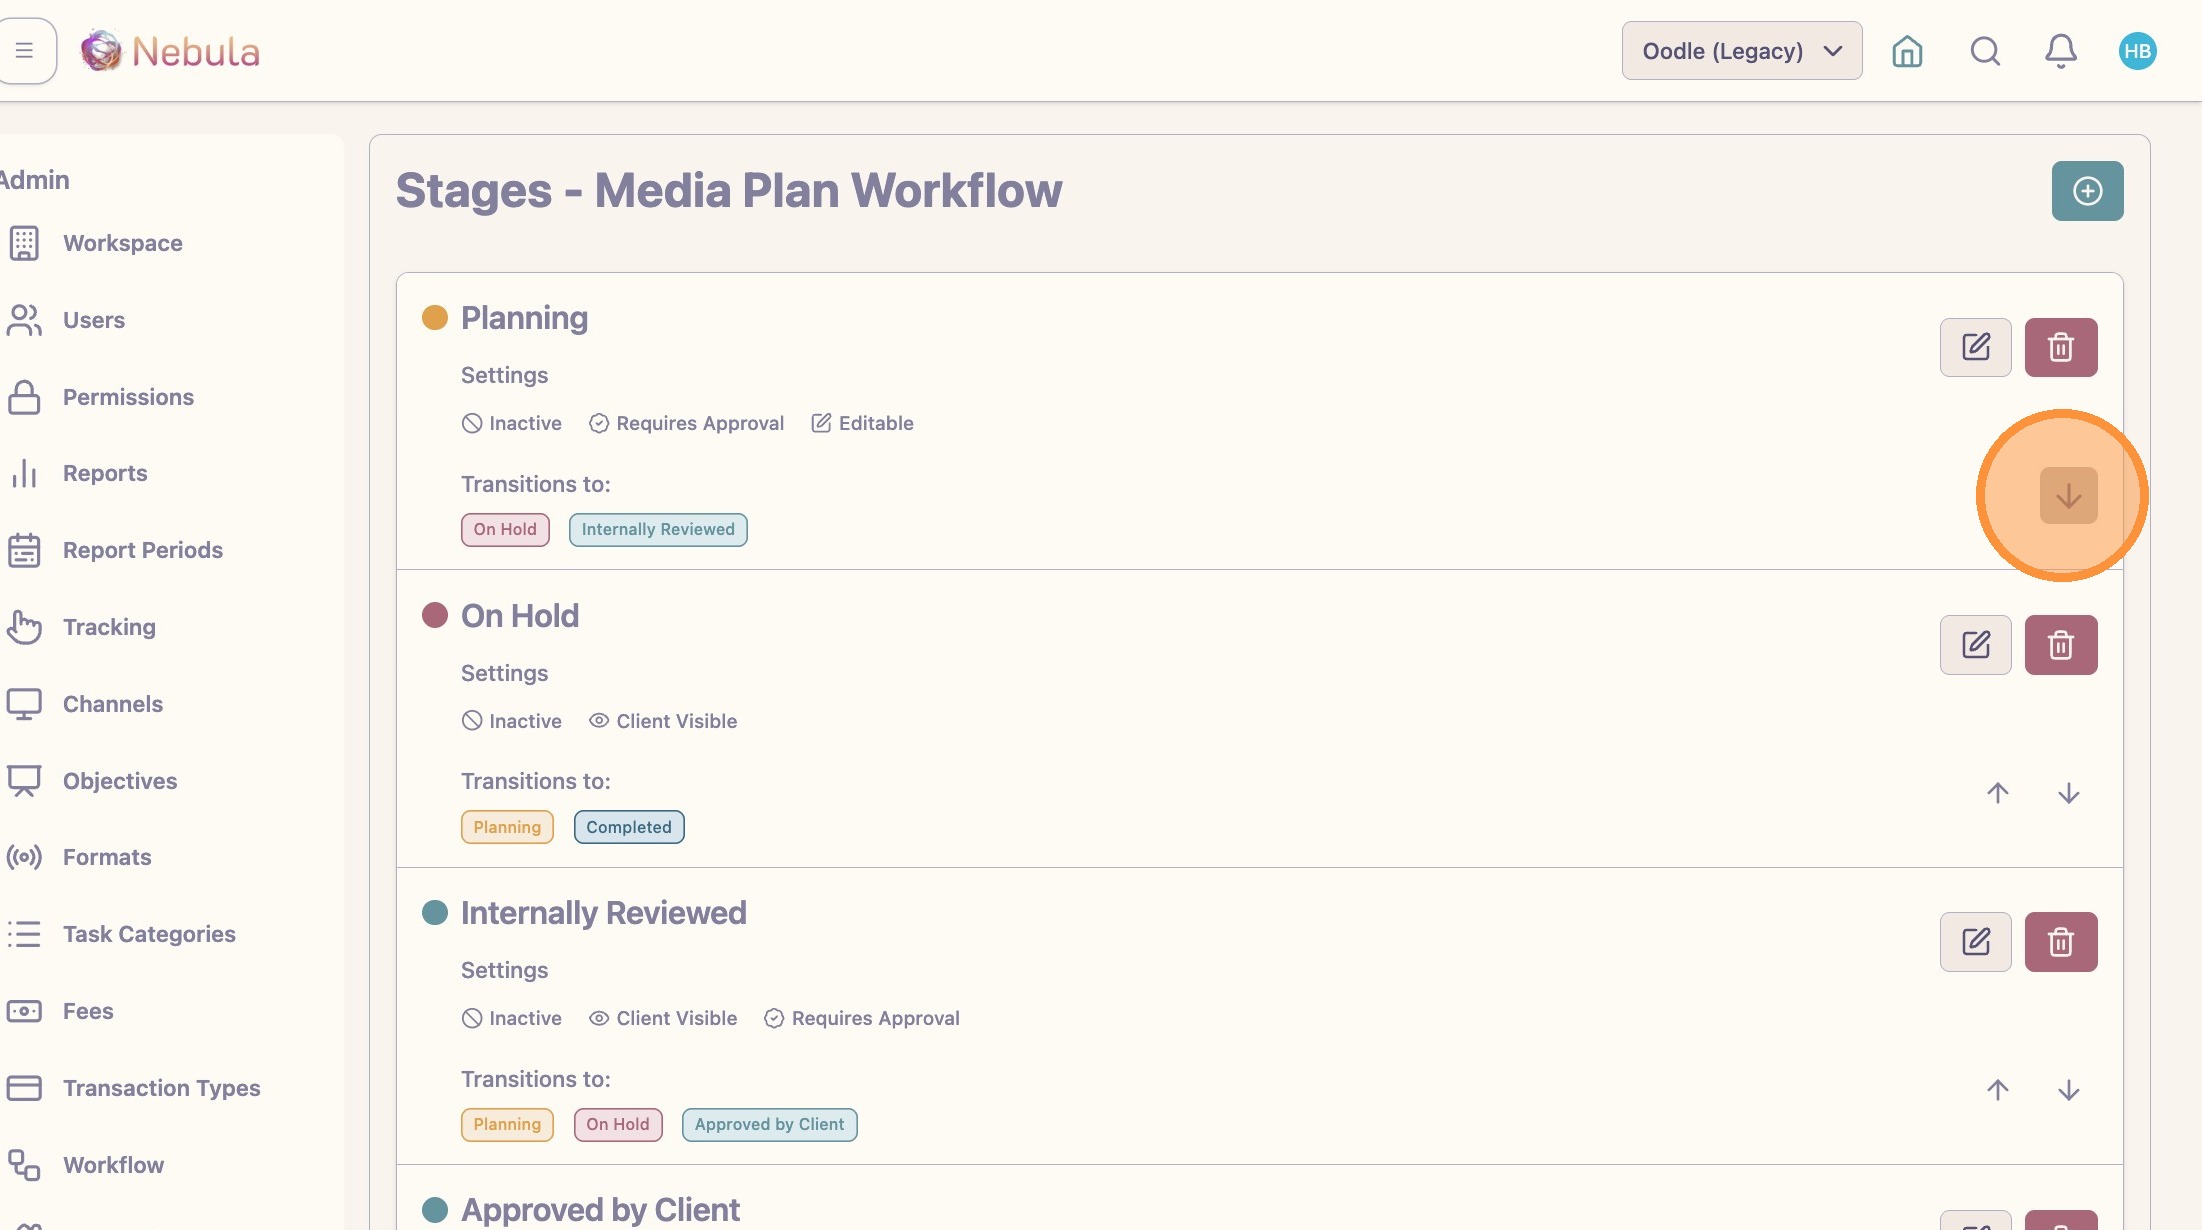Click Inactive setting in Planning stage

tap(511, 423)
